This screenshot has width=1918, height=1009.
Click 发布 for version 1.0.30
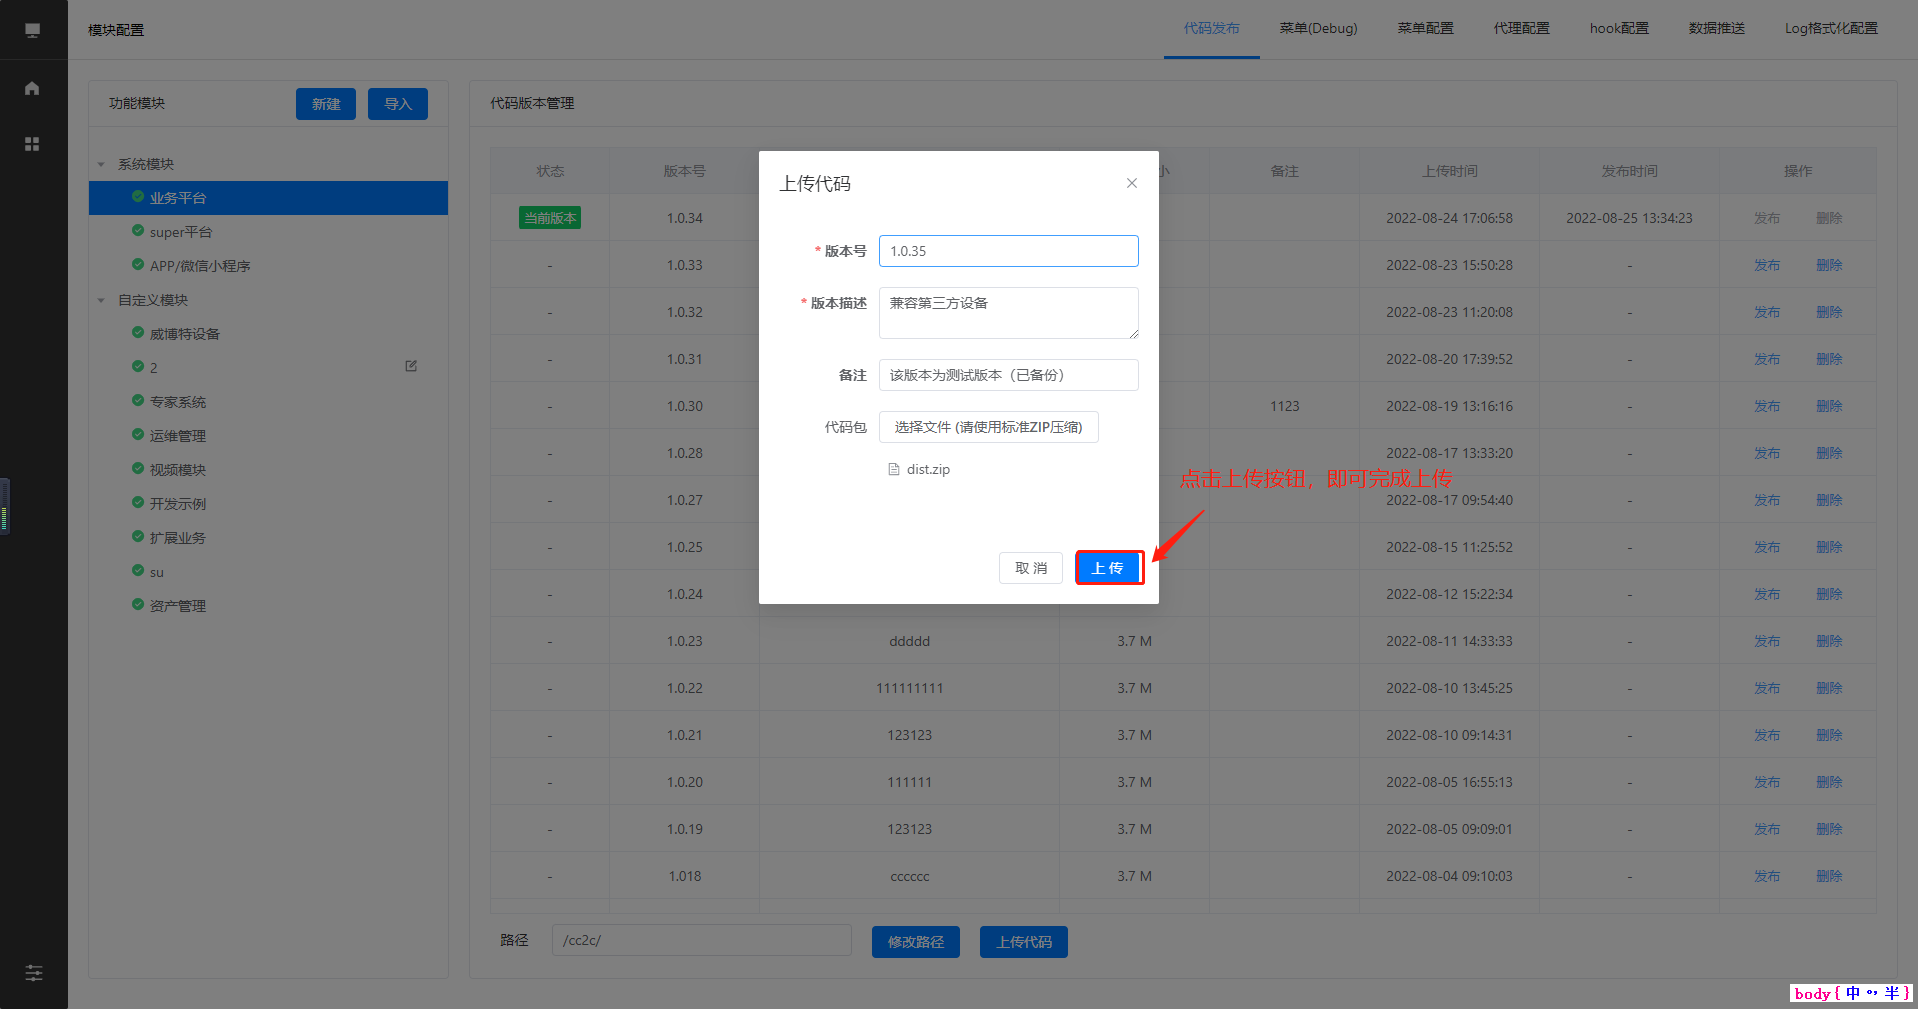(1767, 406)
